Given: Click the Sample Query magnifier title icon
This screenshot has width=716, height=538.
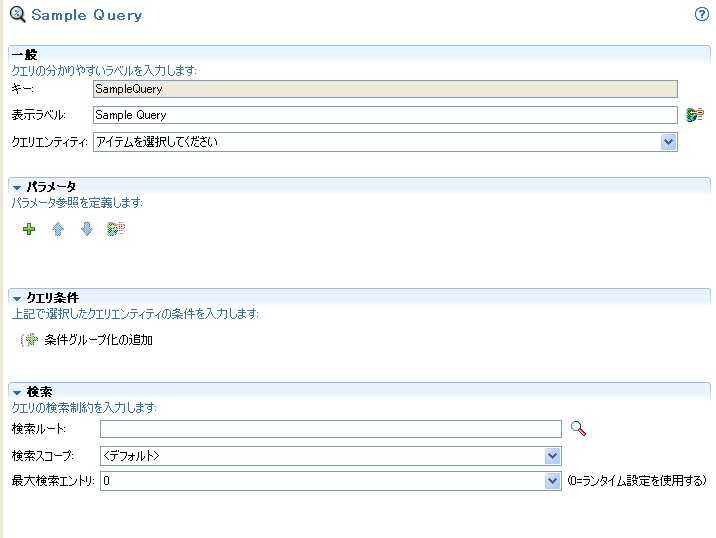Looking at the screenshot, I should [x=17, y=14].
